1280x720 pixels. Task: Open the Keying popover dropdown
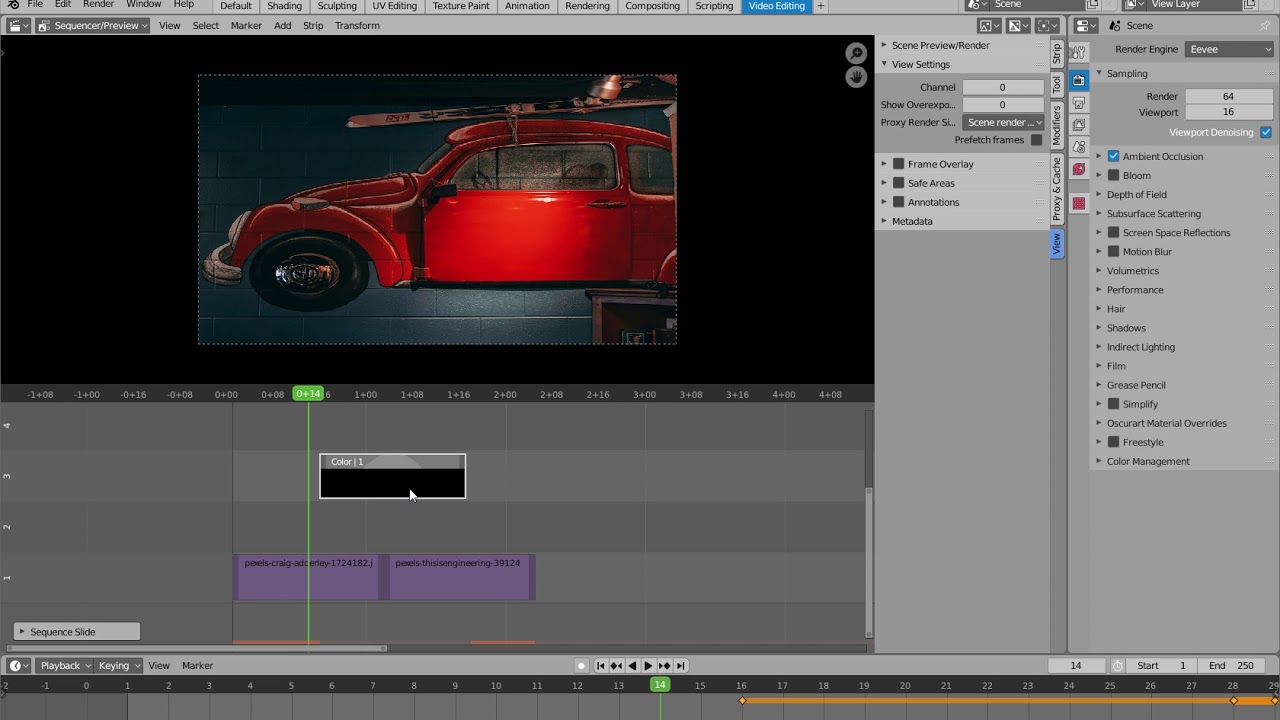point(118,666)
